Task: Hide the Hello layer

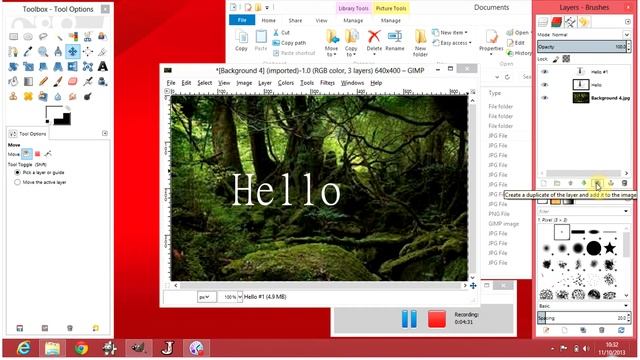Action: point(544,85)
